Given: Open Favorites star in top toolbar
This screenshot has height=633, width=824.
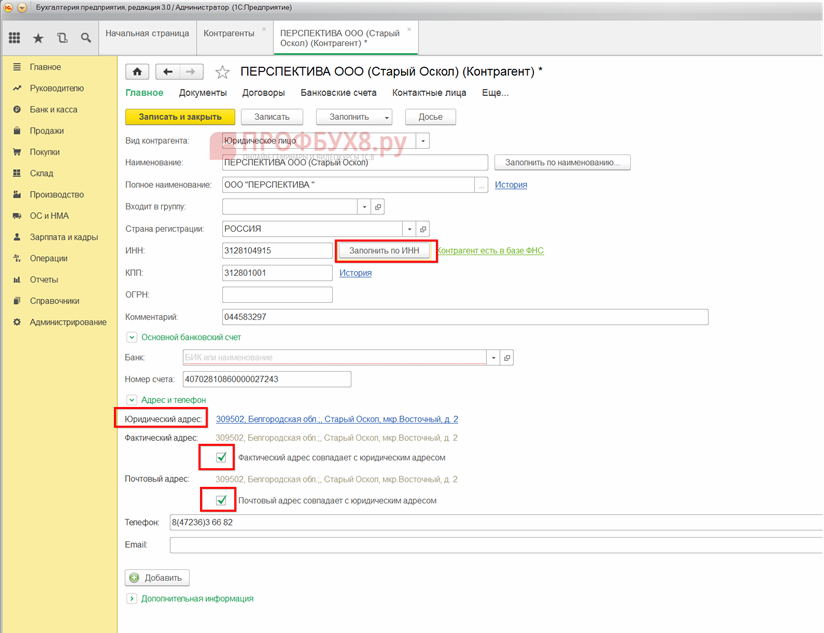Looking at the screenshot, I should (x=38, y=38).
